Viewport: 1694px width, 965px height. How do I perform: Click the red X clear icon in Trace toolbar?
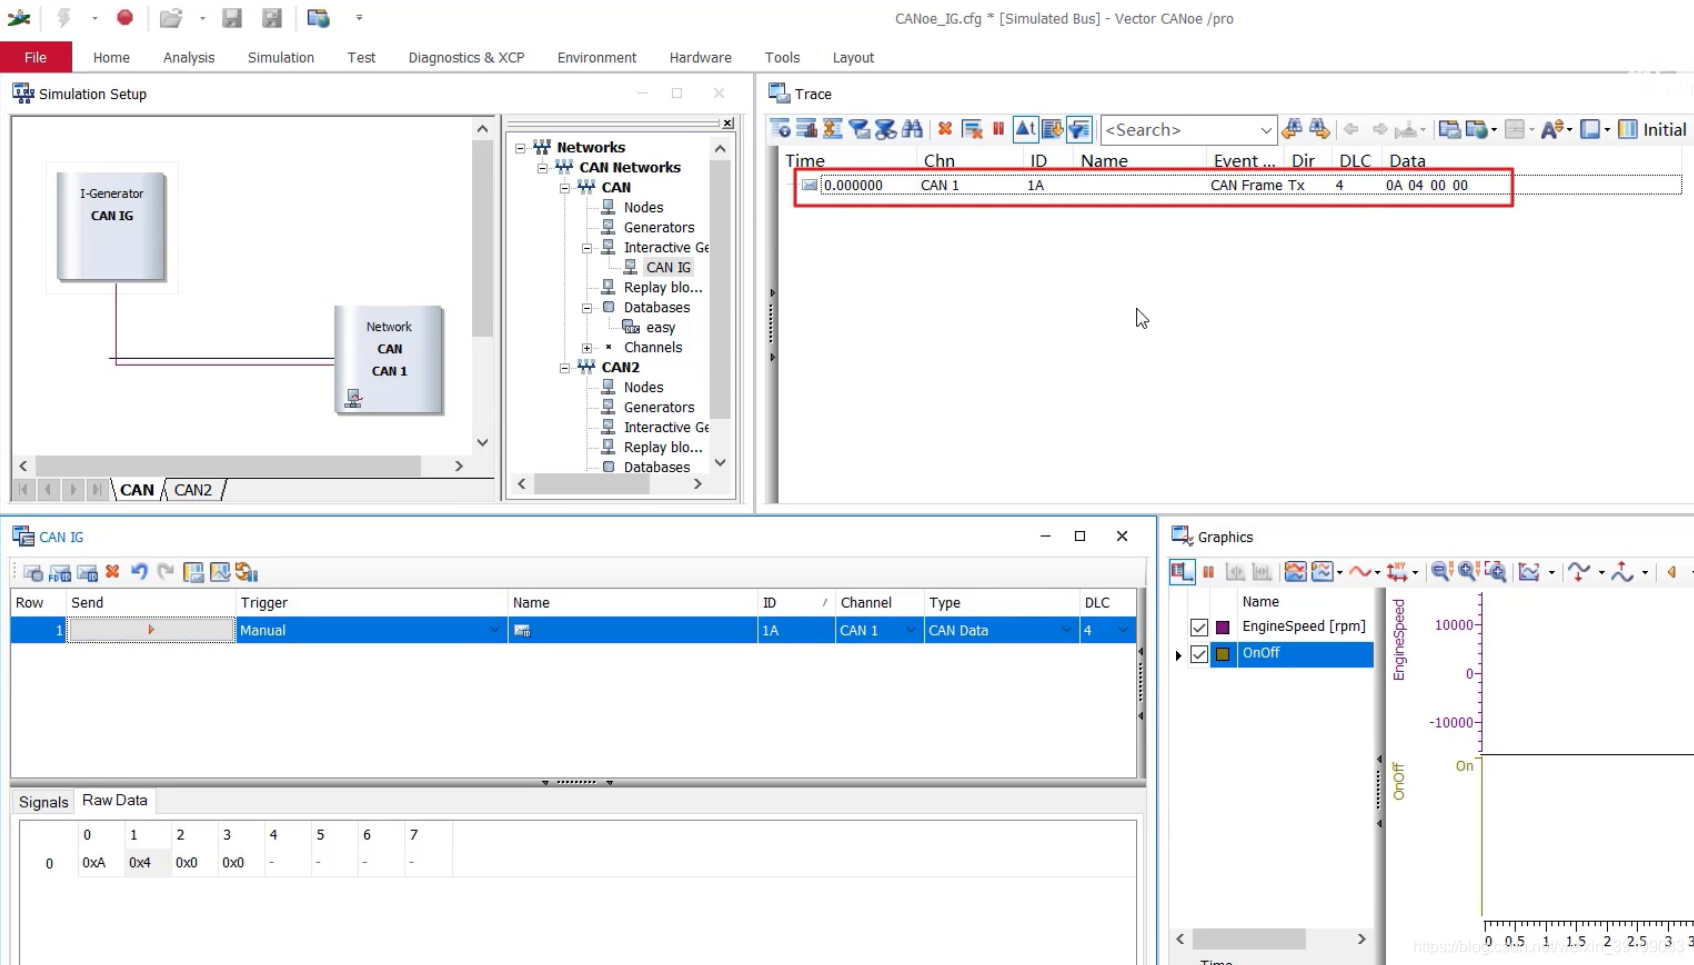pyautogui.click(x=945, y=129)
